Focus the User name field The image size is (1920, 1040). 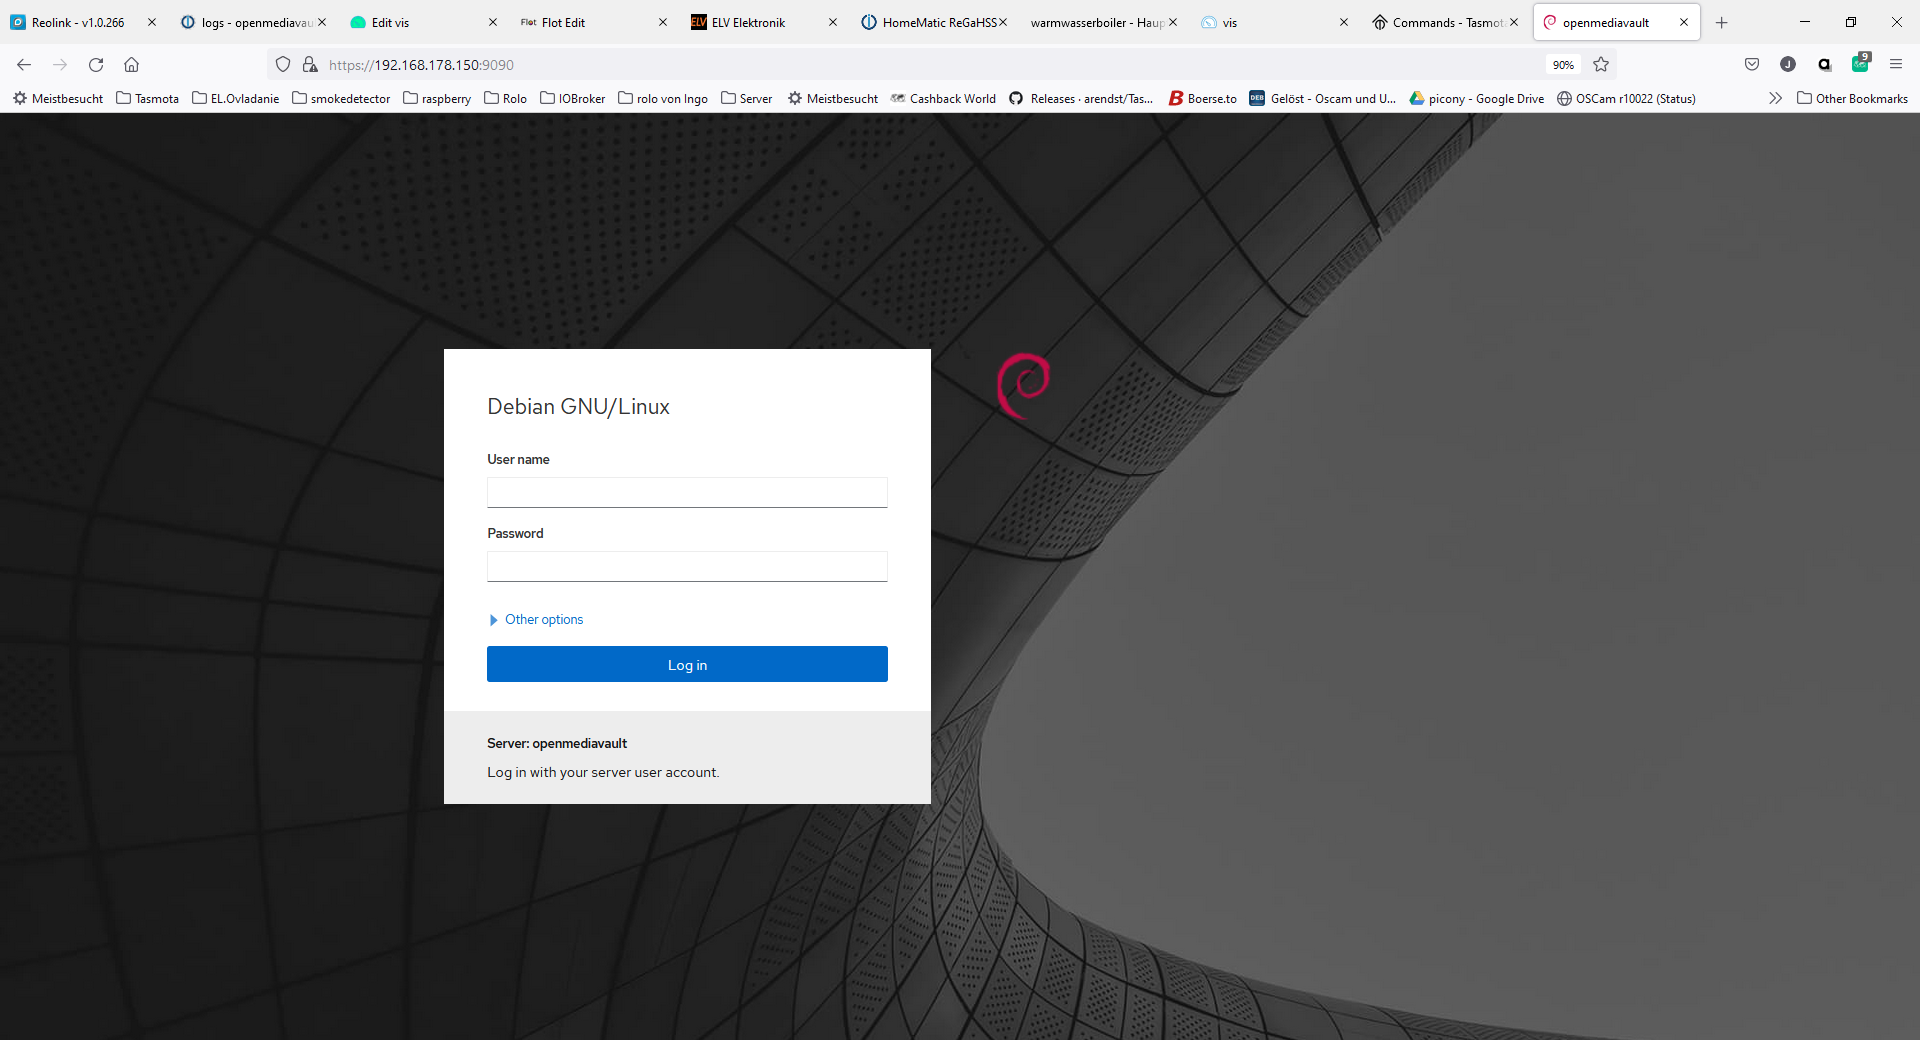coord(687,492)
